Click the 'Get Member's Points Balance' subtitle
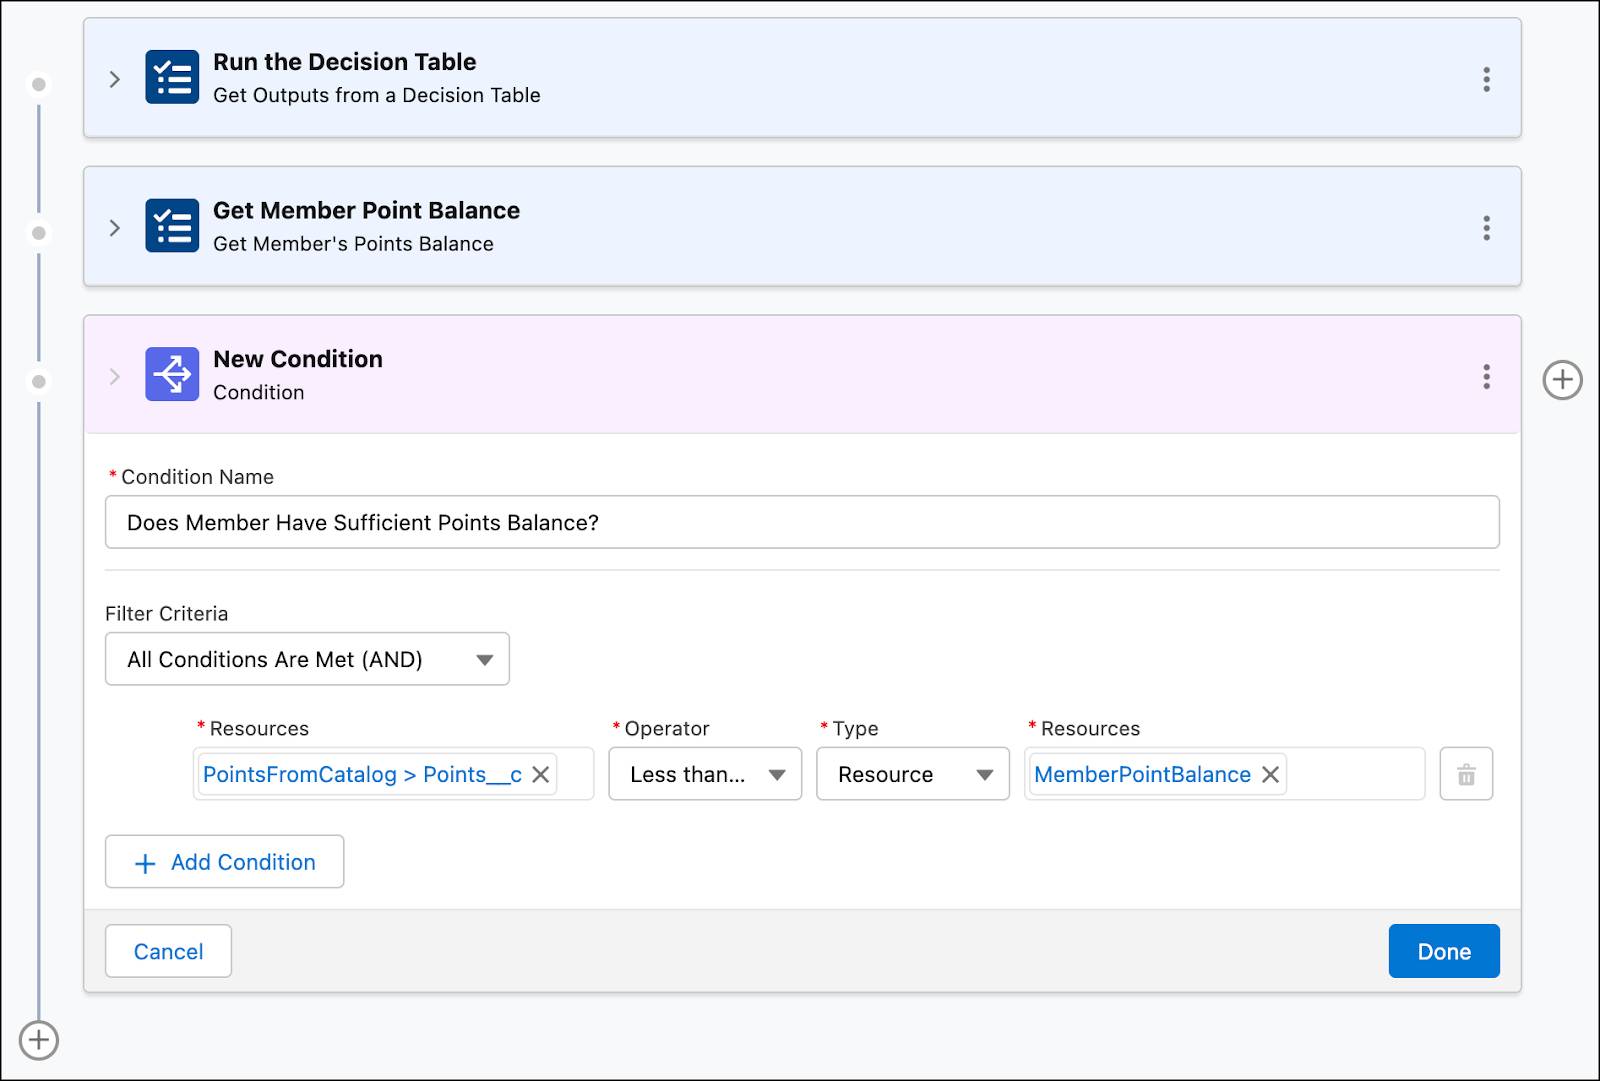The width and height of the screenshot is (1600, 1081). (x=353, y=244)
